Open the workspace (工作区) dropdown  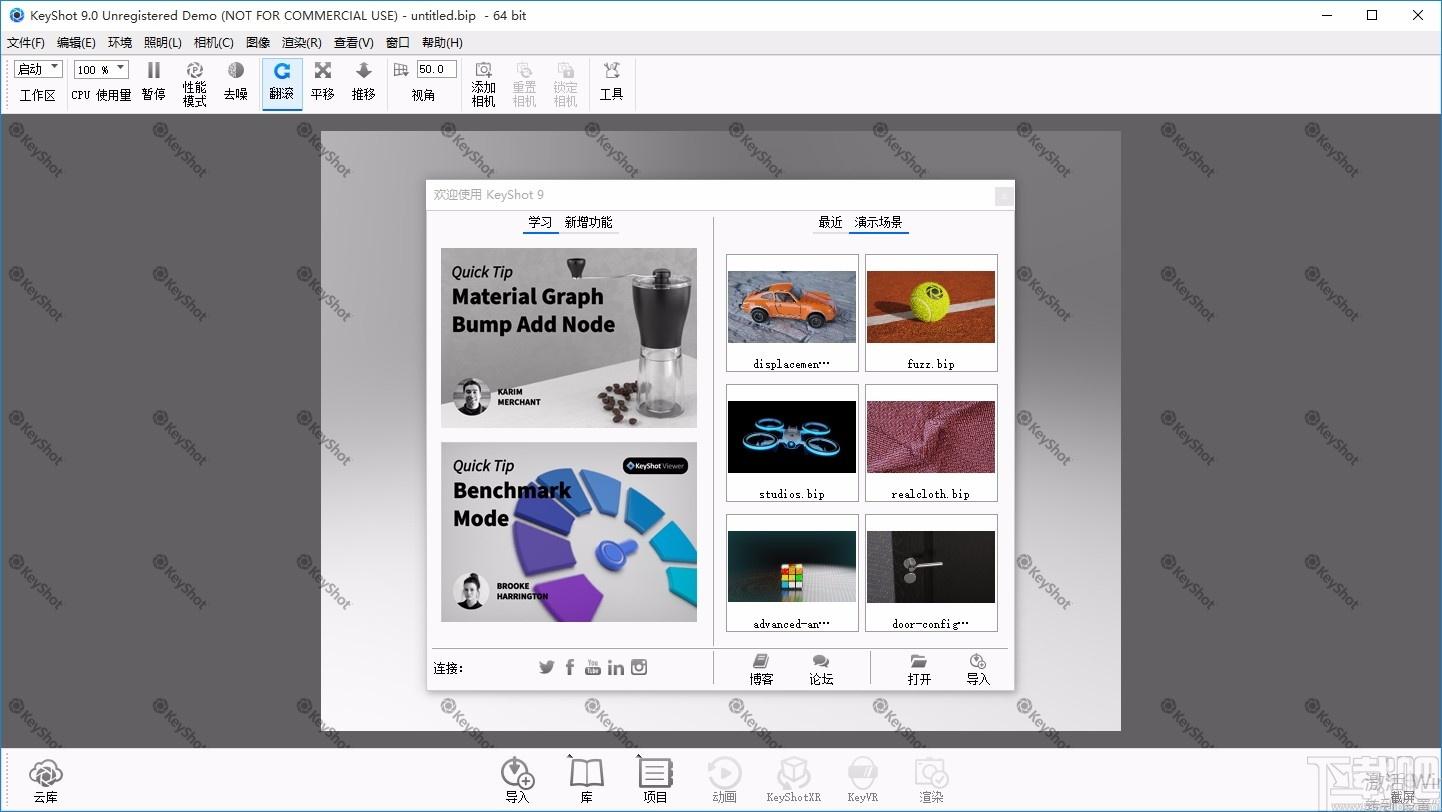[39, 69]
